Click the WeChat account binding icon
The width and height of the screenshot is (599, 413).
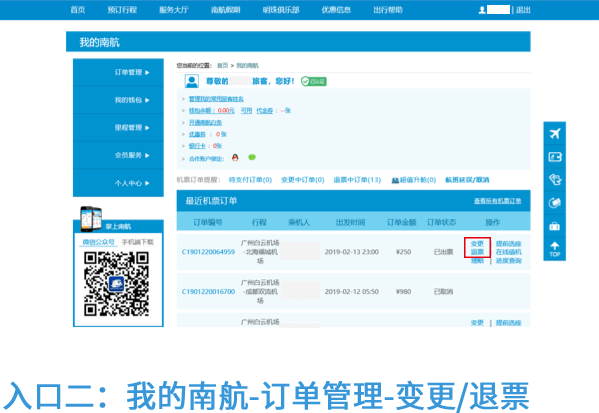[252, 157]
